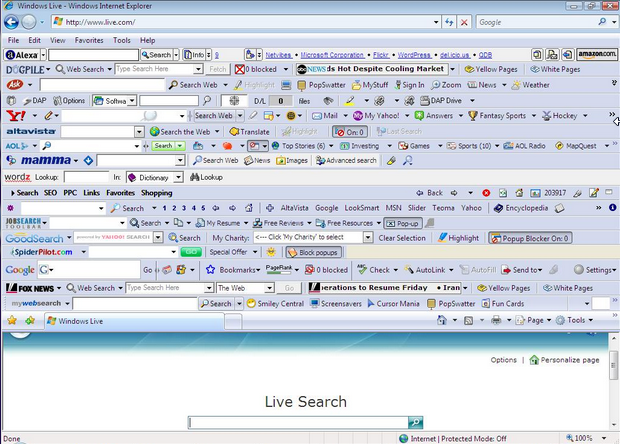Open PopSwatter on the Ask toolbar
This screenshot has width=620, height=444.
pos(321,85)
